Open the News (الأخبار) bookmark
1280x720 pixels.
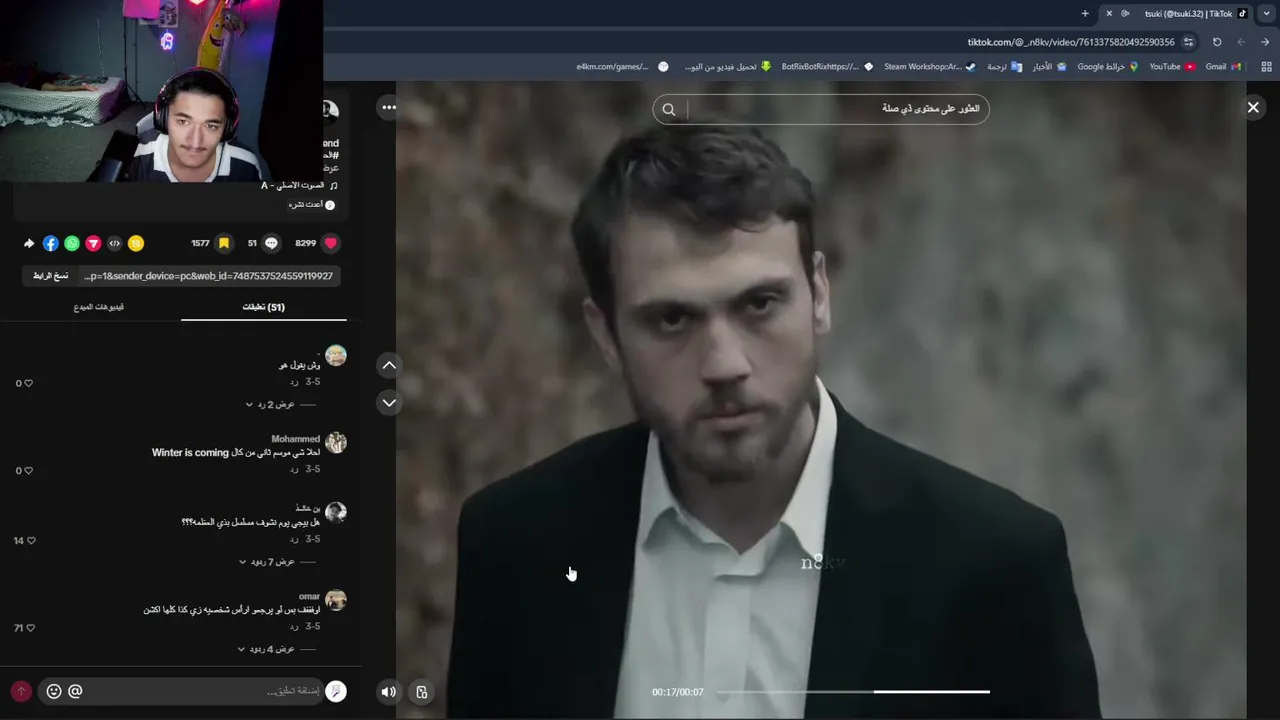pos(1049,67)
